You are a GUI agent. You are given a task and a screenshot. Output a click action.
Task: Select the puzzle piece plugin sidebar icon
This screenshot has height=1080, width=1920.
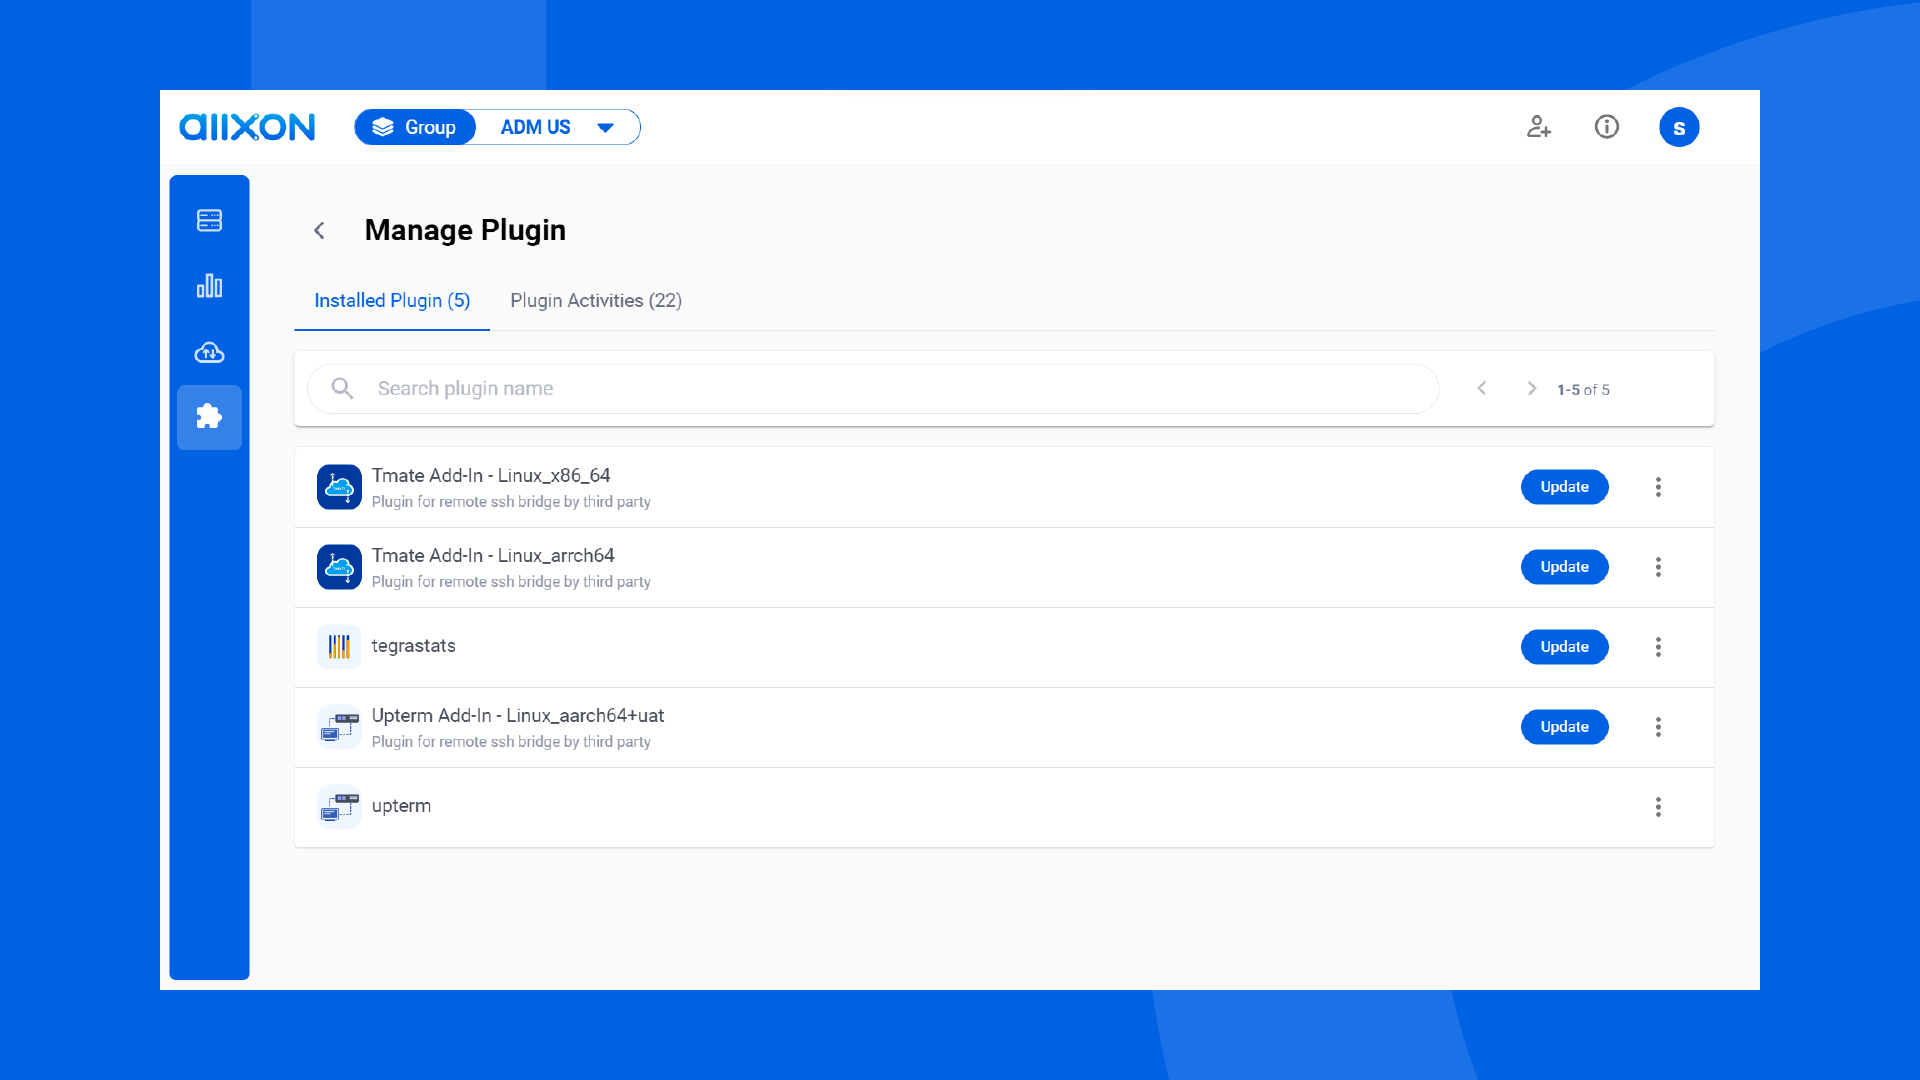point(209,417)
